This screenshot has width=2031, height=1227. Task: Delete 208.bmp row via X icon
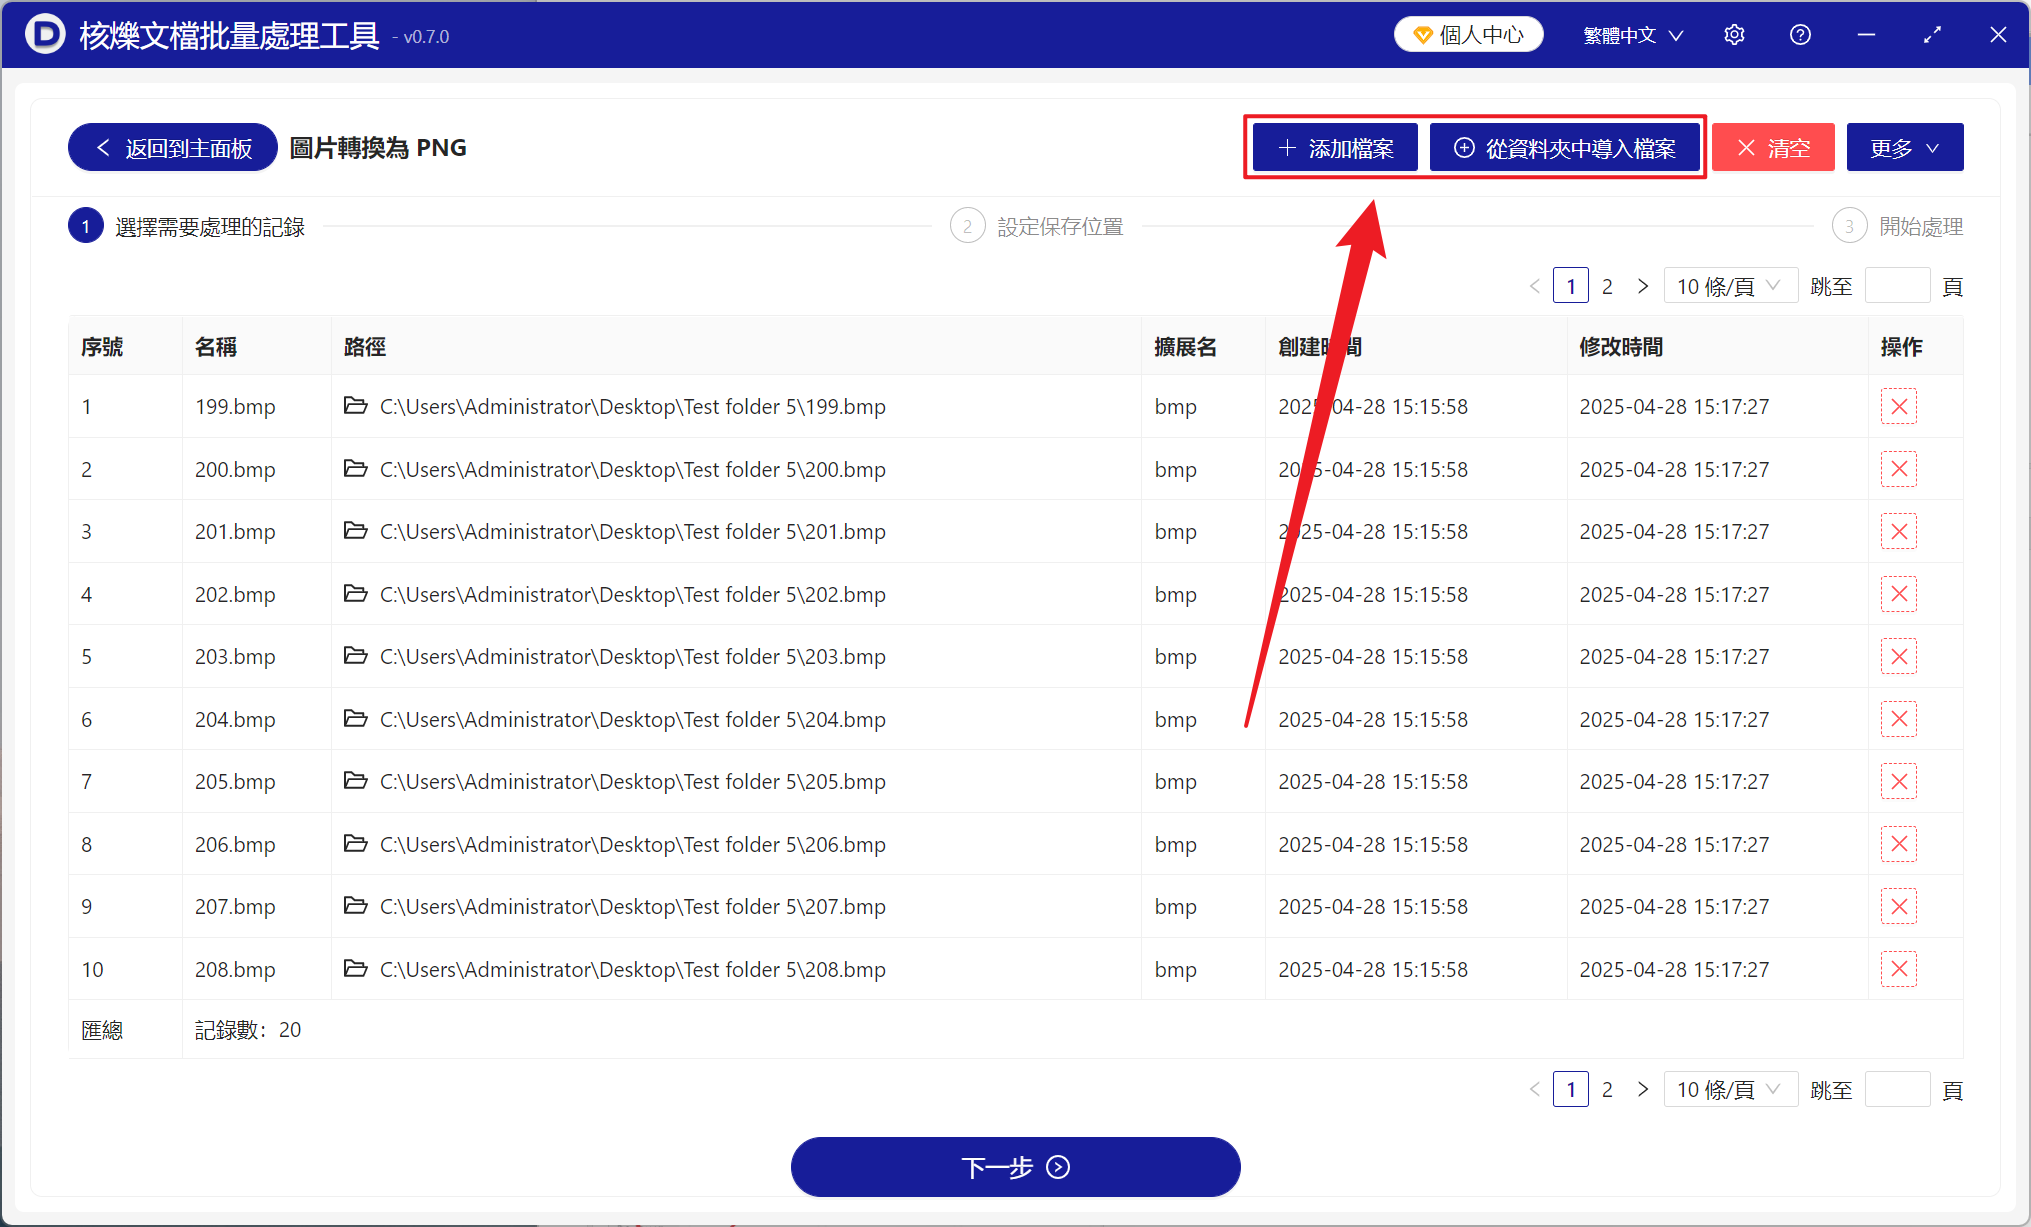[x=1898, y=969]
